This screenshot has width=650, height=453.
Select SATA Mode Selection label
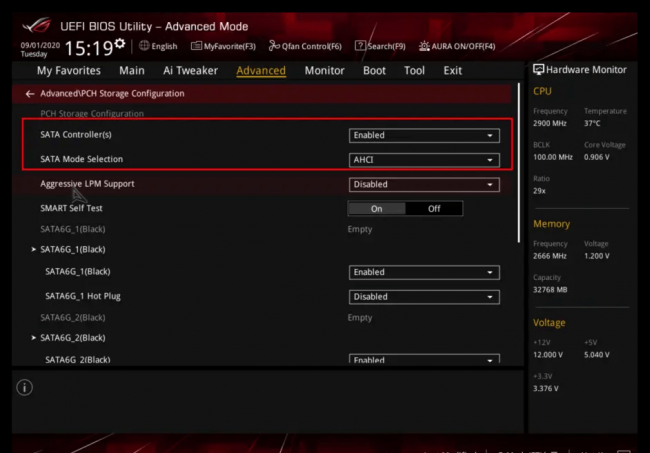[x=81, y=159]
